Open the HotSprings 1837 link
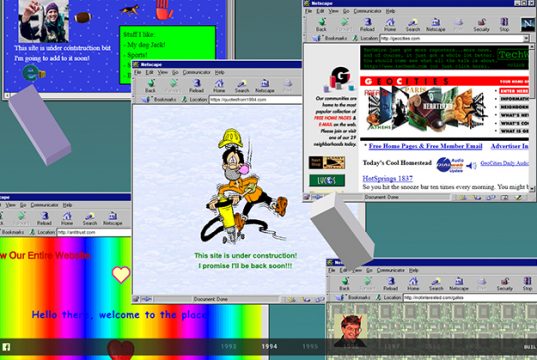The image size is (537, 360). pyautogui.click(x=387, y=178)
